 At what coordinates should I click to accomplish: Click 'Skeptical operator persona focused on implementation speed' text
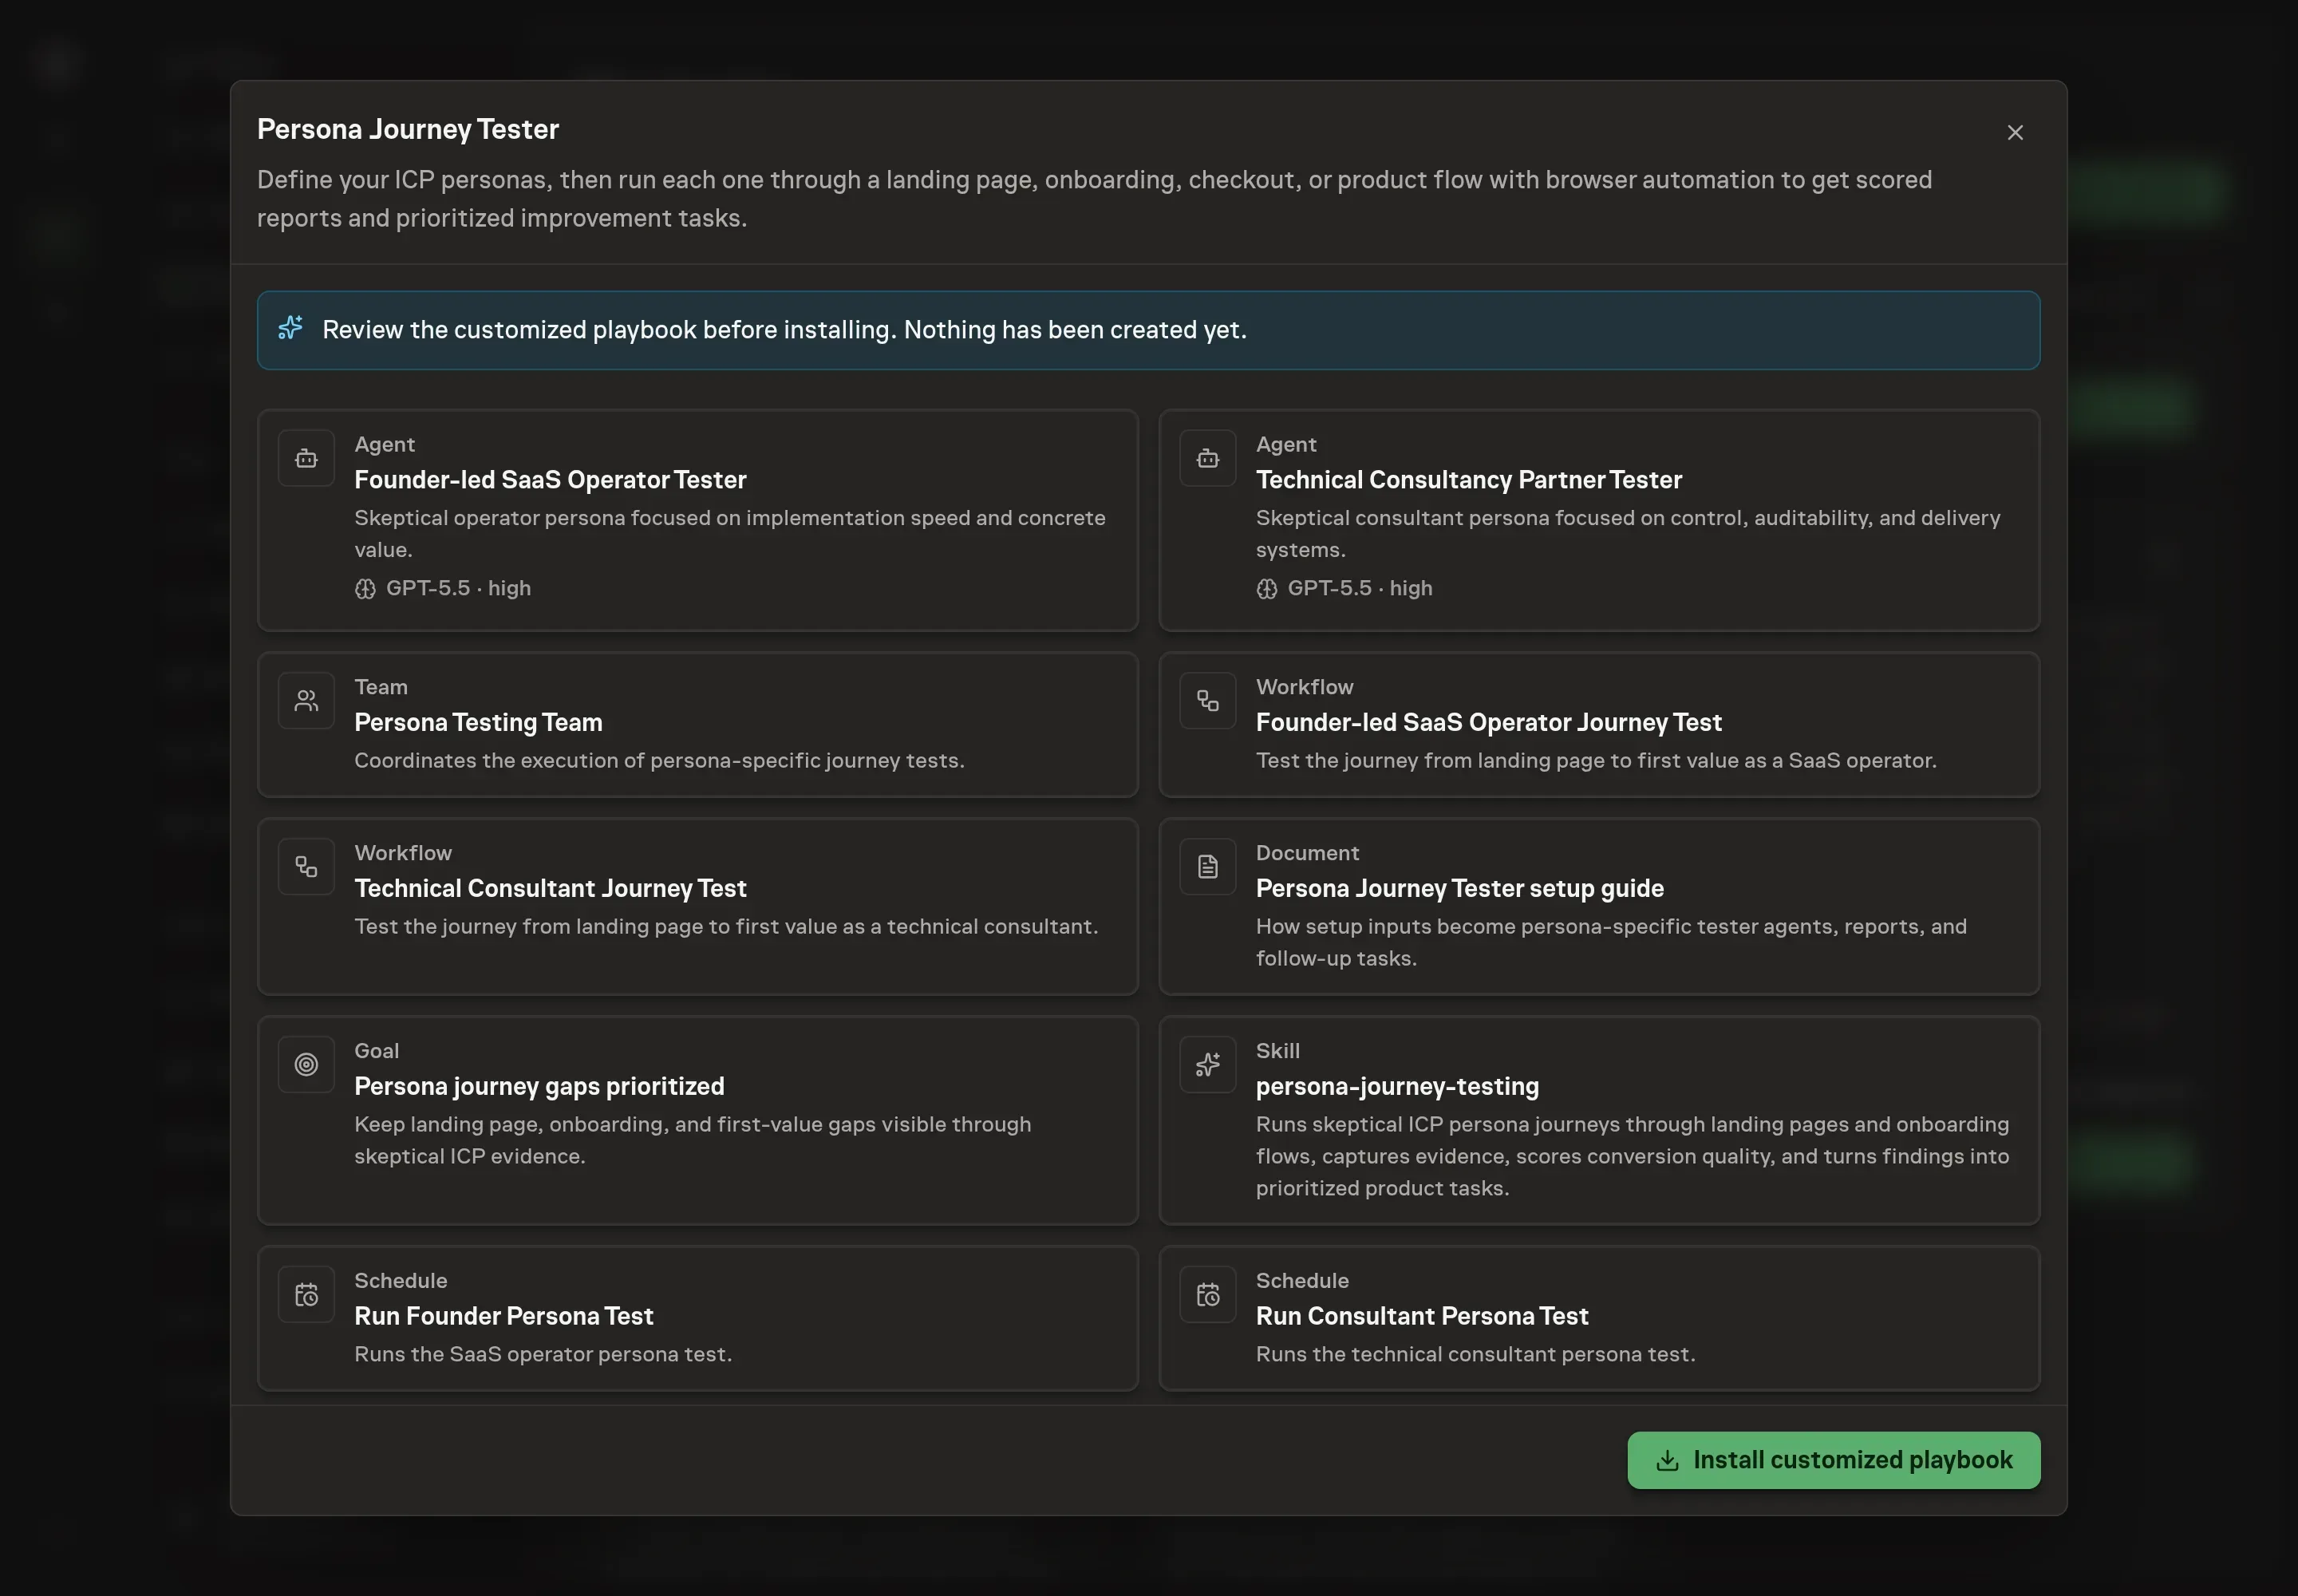point(729,533)
